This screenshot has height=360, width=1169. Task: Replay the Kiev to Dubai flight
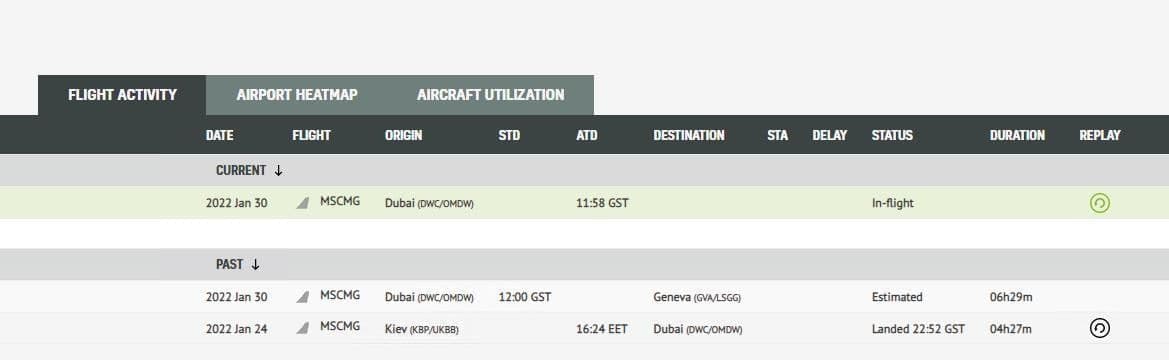click(1100, 328)
